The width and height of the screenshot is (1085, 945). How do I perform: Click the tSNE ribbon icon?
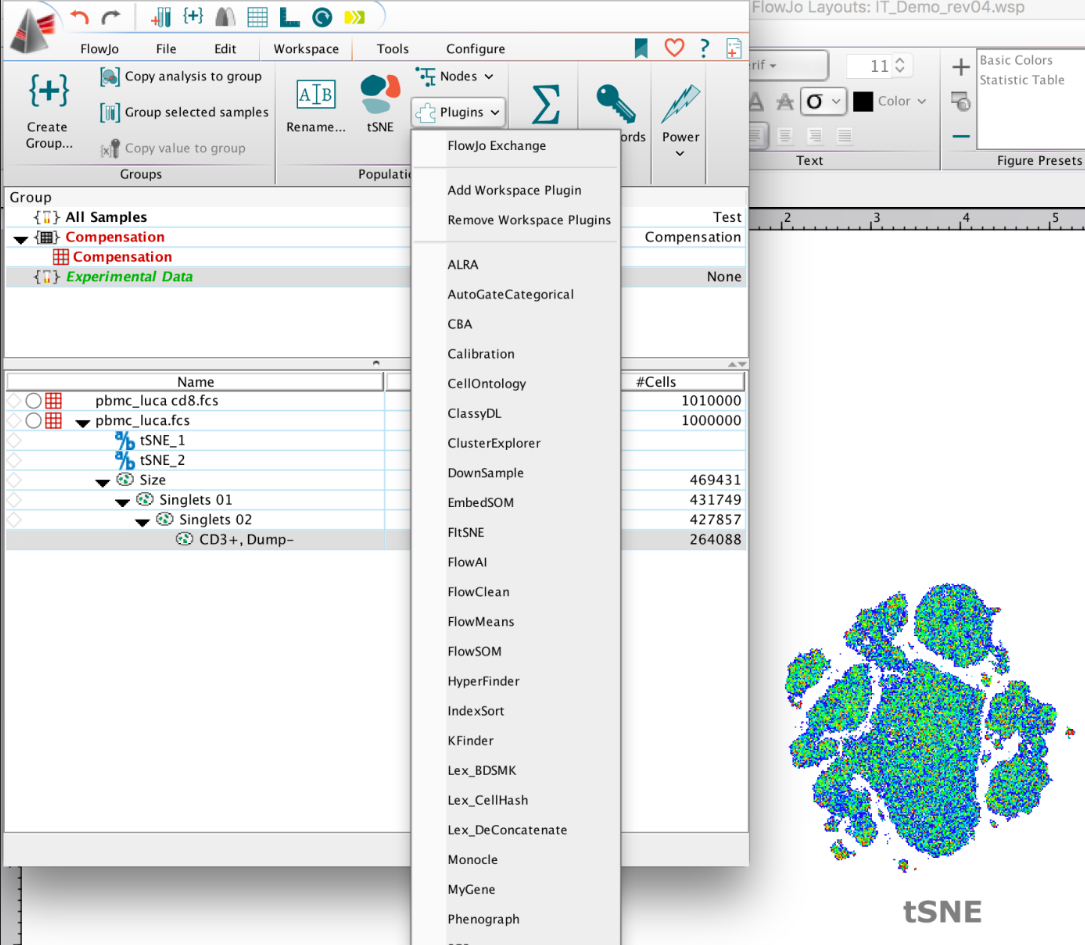tap(380, 93)
